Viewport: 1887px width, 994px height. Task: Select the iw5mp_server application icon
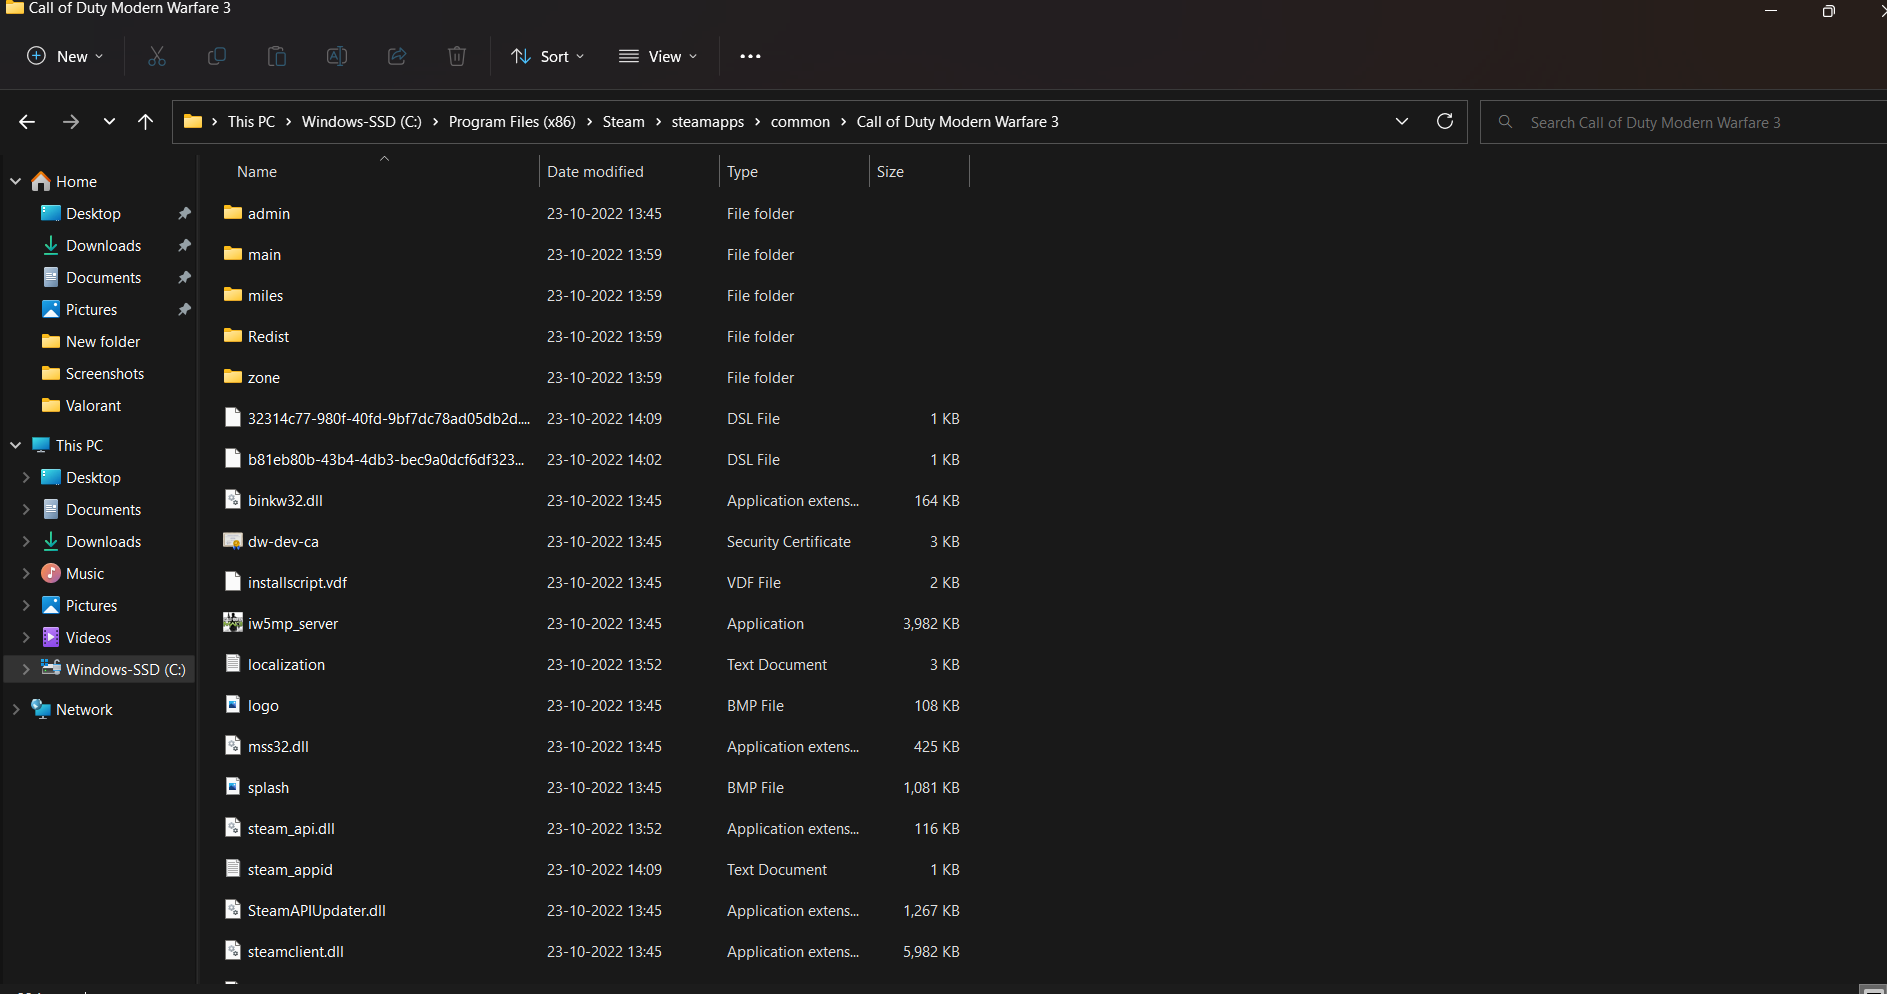[233, 623]
